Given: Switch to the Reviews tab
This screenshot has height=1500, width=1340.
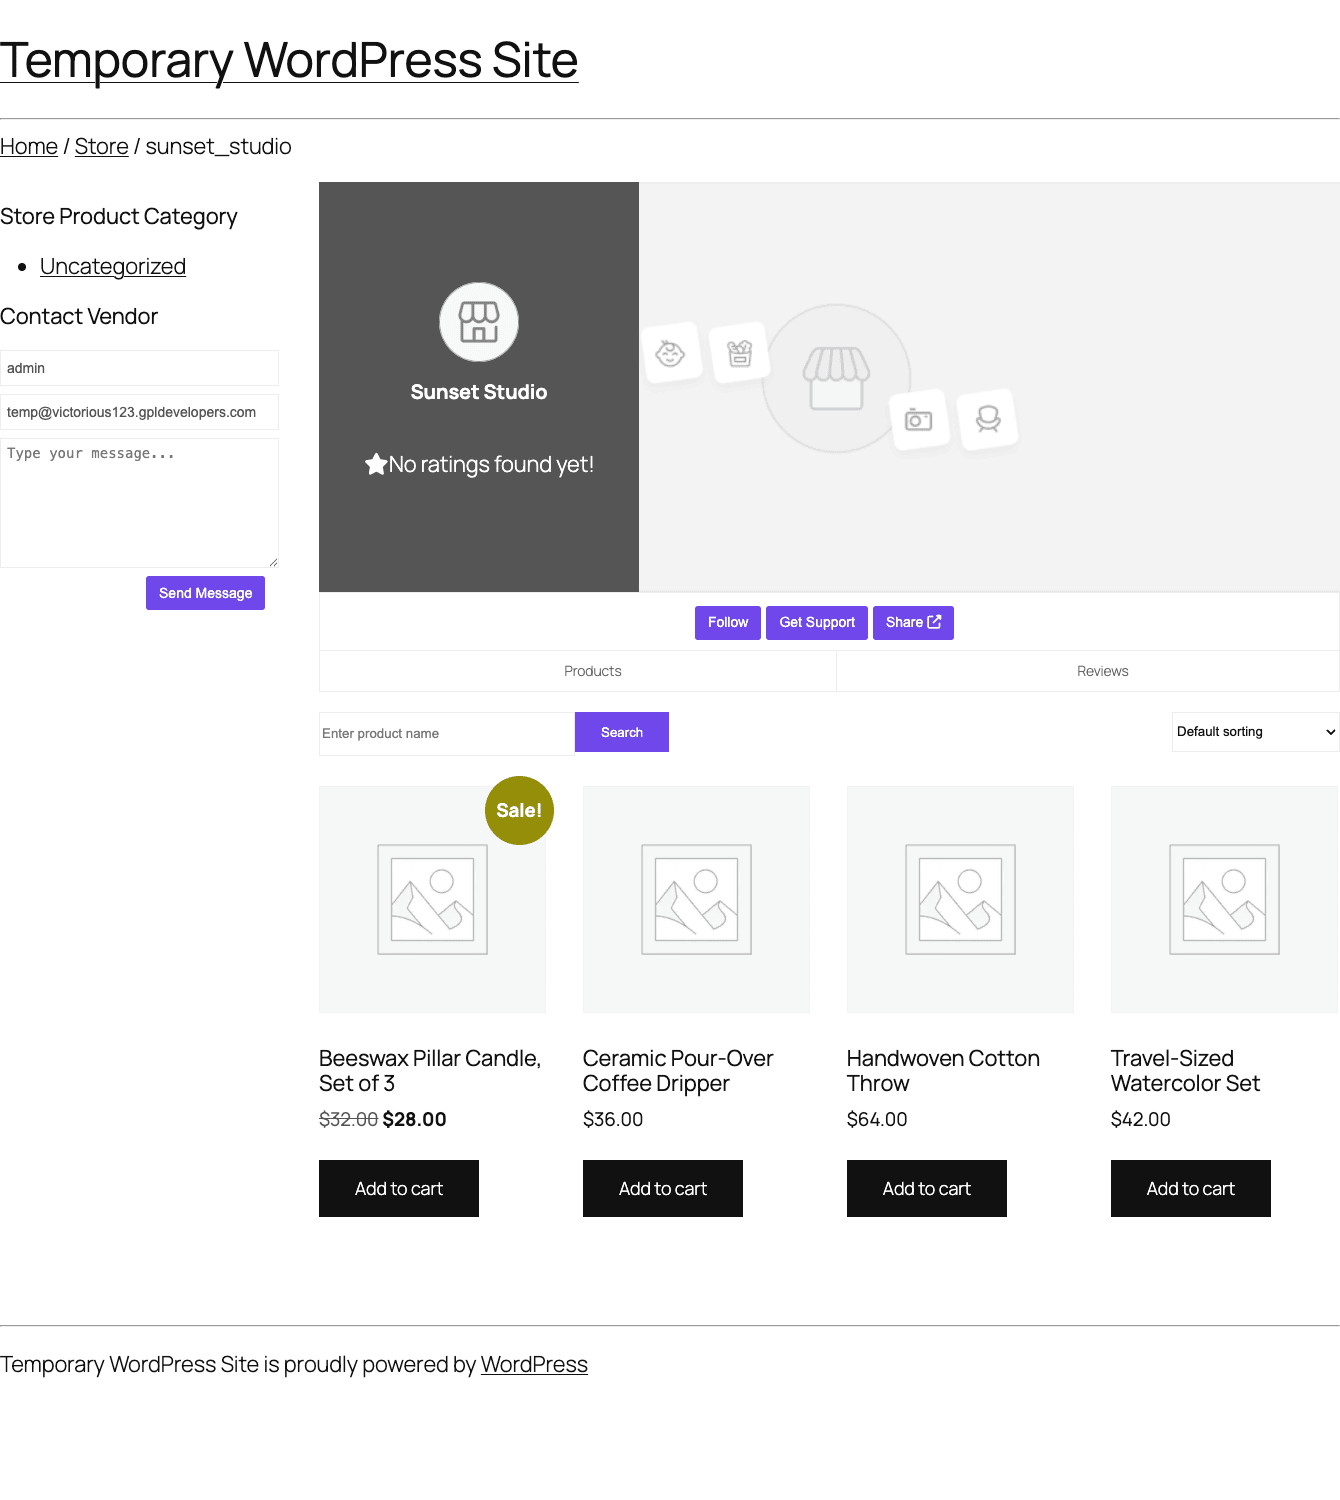Looking at the screenshot, I should pyautogui.click(x=1103, y=671).
